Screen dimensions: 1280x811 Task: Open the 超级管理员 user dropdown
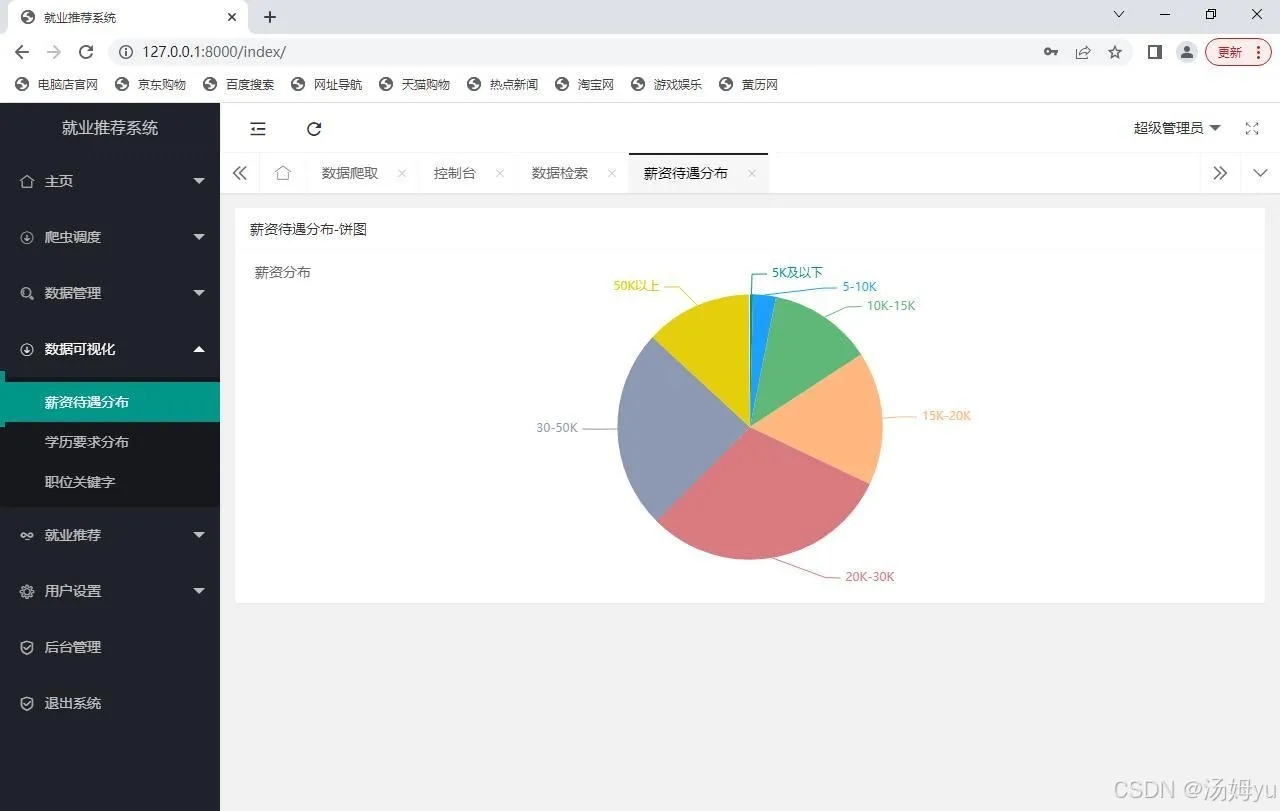coord(1177,128)
